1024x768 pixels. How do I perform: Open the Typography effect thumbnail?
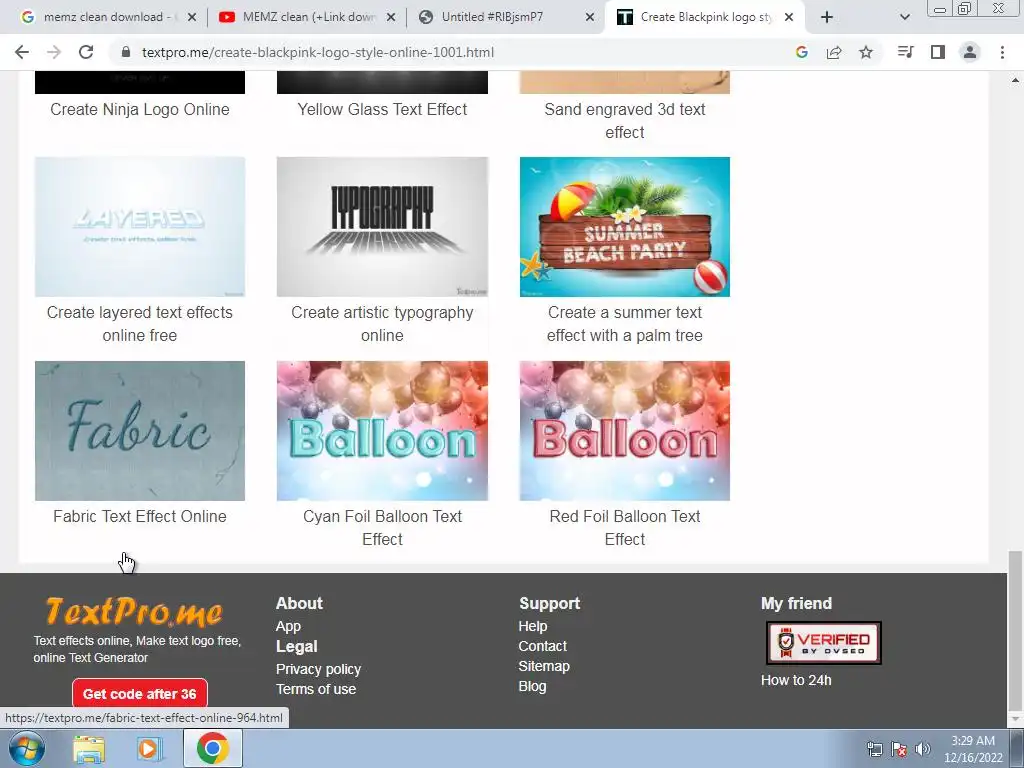pos(382,227)
